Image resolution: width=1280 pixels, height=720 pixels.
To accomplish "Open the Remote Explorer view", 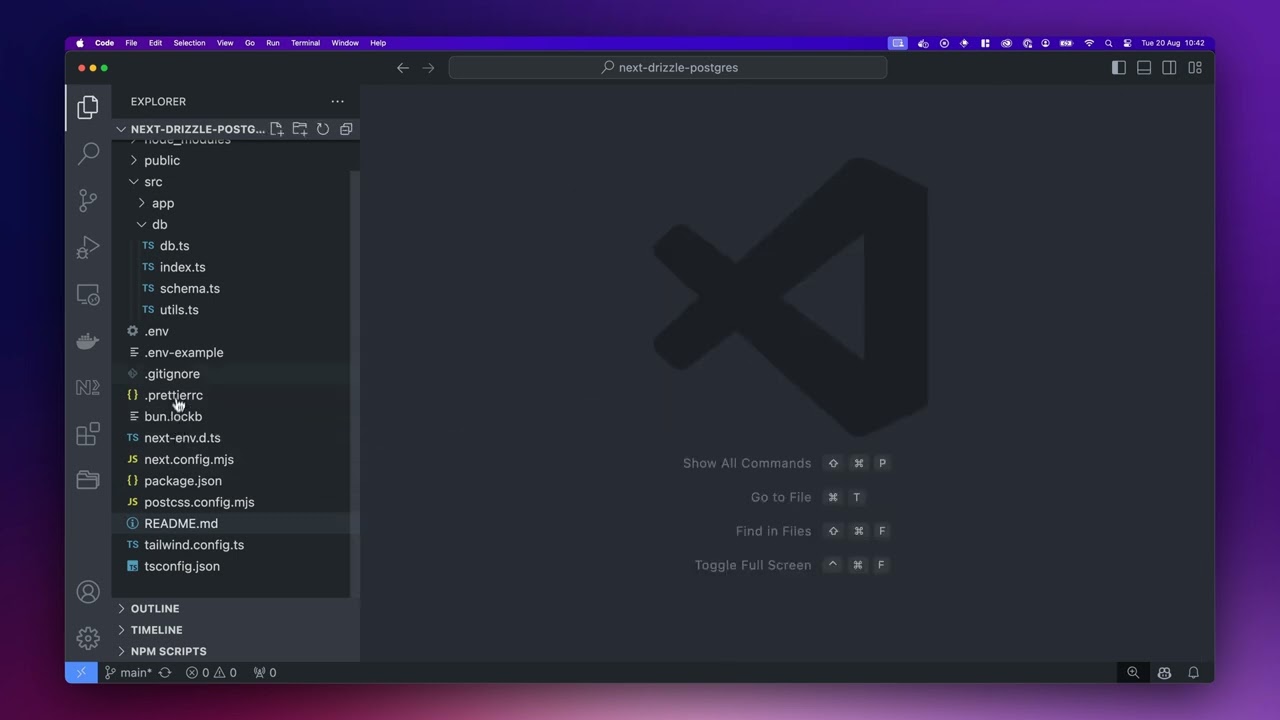I will (x=88, y=294).
